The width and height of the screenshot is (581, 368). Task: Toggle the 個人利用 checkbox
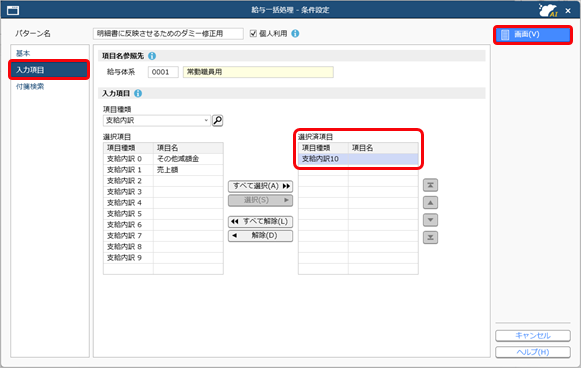click(x=253, y=34)
